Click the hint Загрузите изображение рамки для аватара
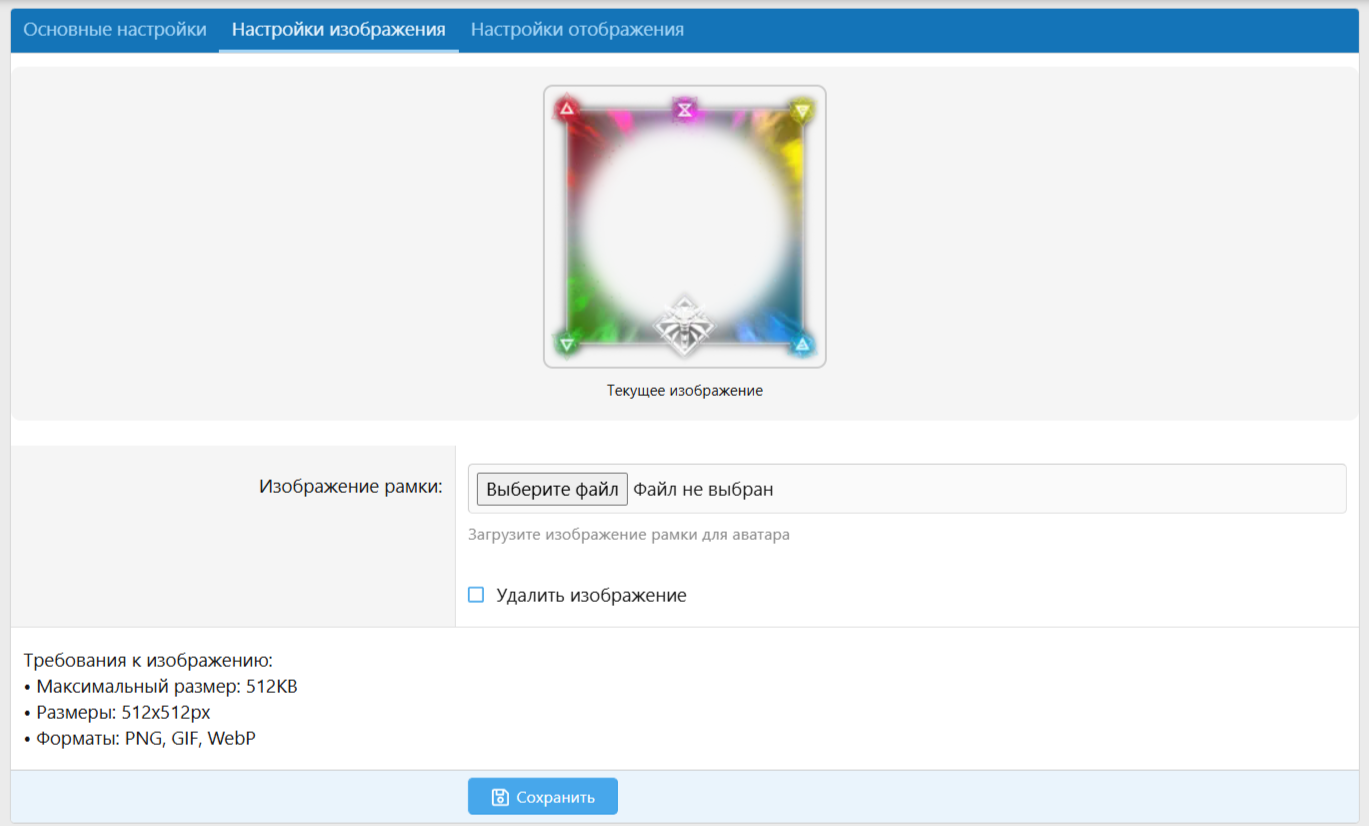 pyautogui.click(x=628, y=535)
